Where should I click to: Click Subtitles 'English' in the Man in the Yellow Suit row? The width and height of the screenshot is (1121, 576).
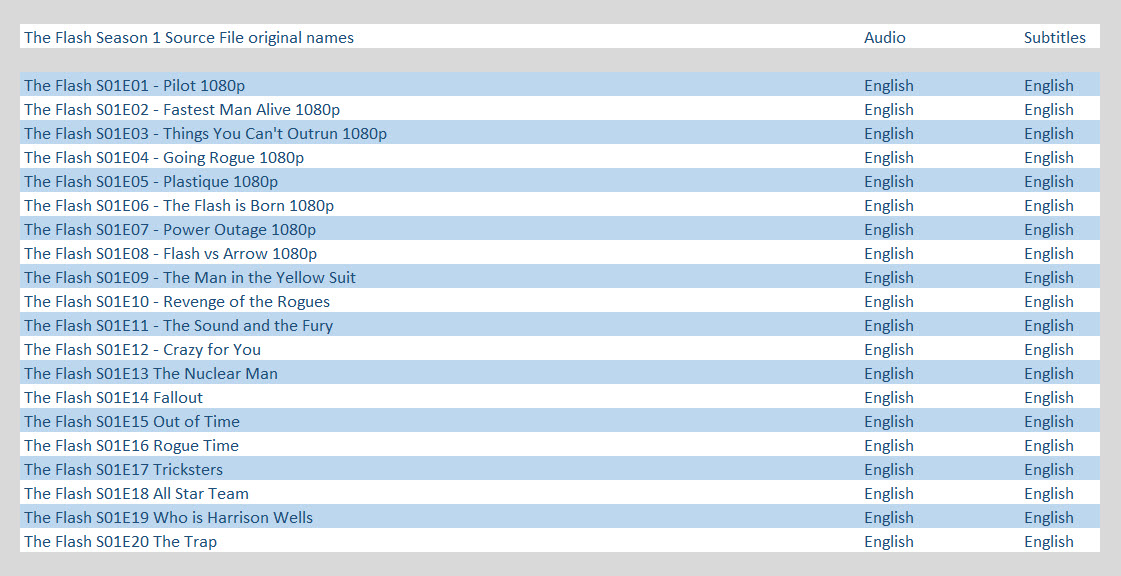point(1049,278)
